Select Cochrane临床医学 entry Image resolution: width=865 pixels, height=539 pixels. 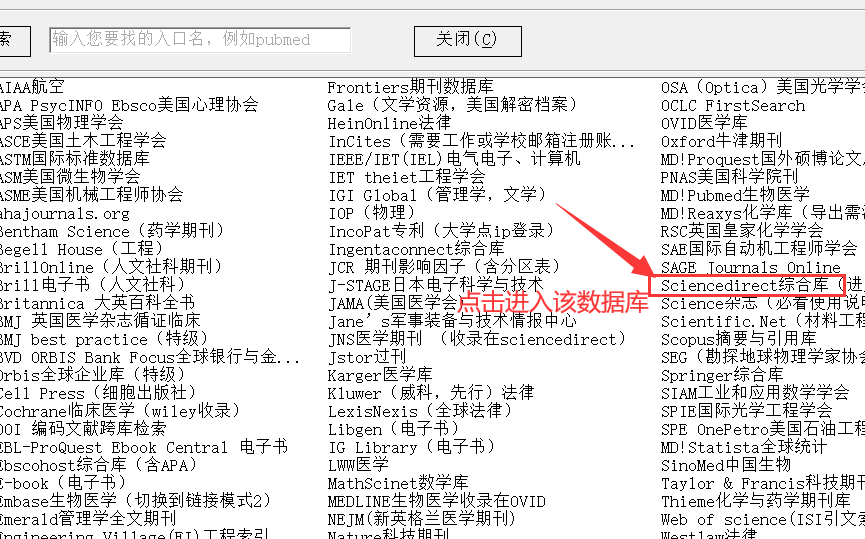(120, 411)
